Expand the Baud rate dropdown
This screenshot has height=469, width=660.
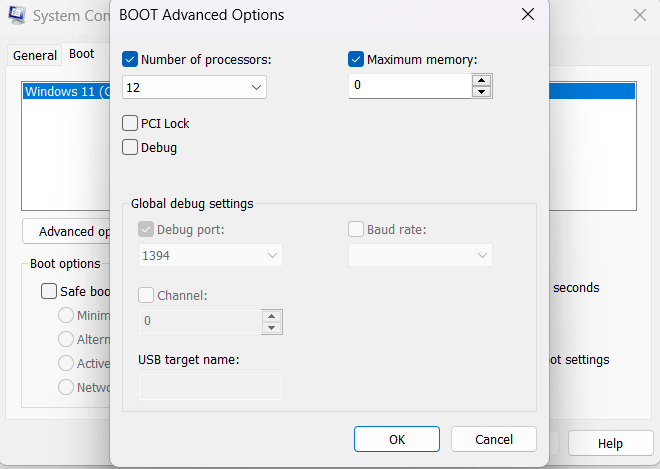pyautogui.click(x=420, y=255)
